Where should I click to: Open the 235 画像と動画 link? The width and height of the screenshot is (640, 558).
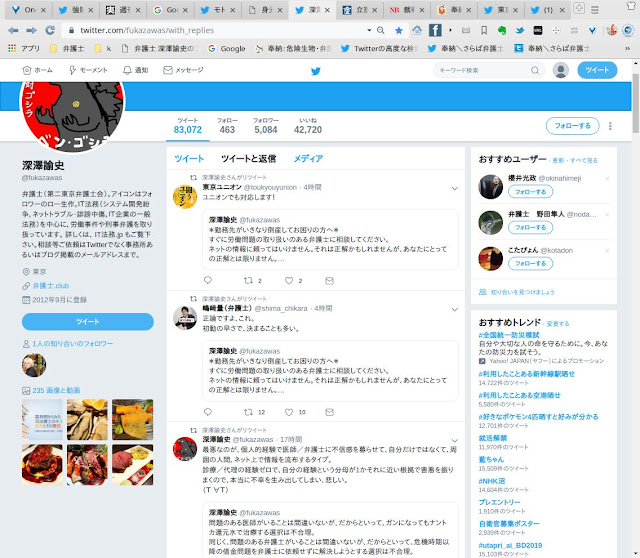56,391
